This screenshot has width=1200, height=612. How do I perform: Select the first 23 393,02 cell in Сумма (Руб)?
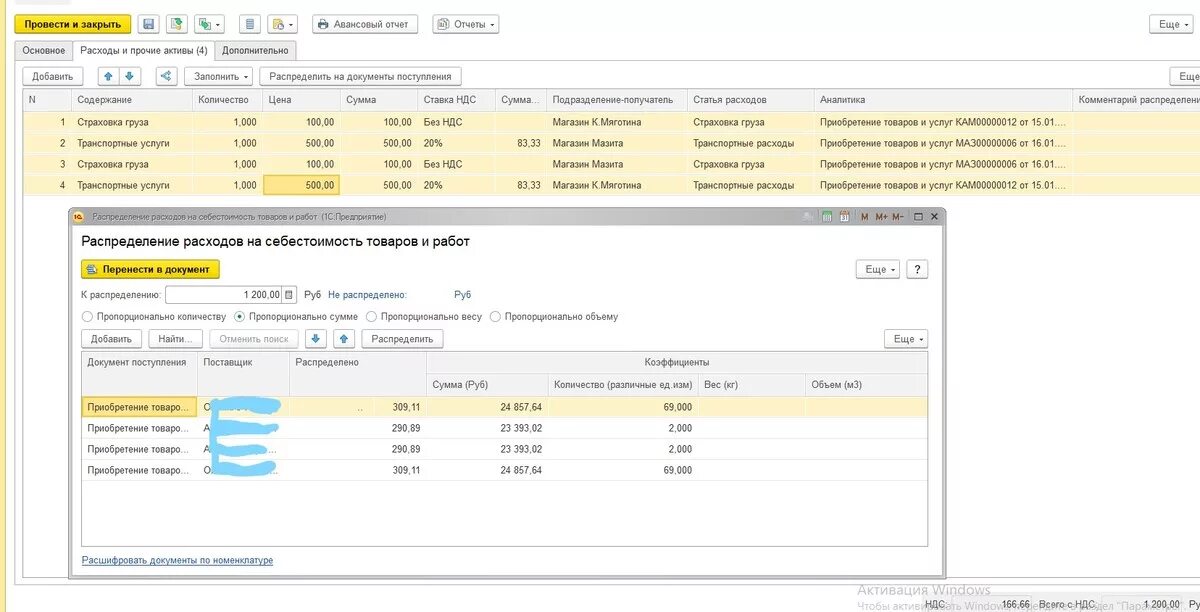click(487, 428)
